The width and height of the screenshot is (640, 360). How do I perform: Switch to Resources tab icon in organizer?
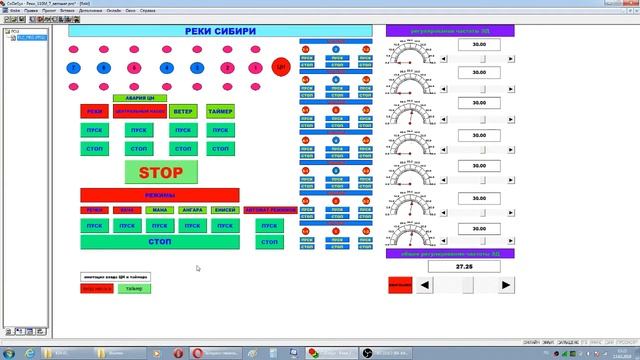tap(40, 331)
